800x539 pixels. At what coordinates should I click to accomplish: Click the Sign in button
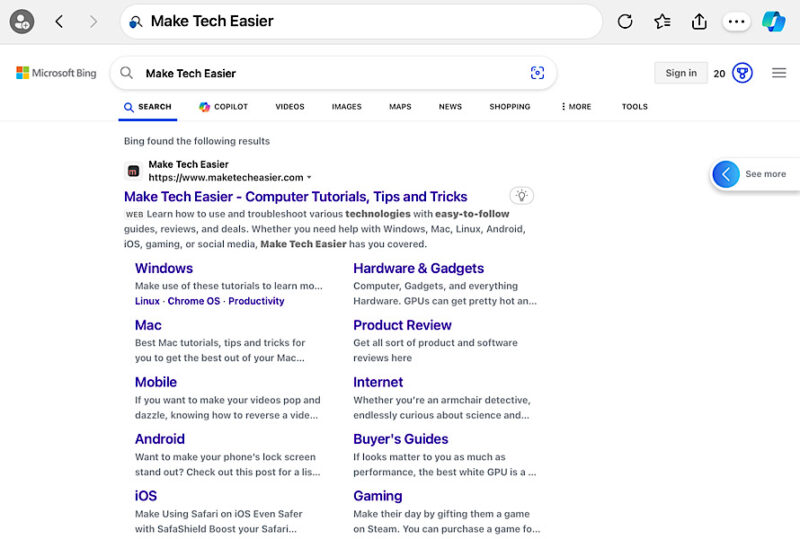click(681, 73)
